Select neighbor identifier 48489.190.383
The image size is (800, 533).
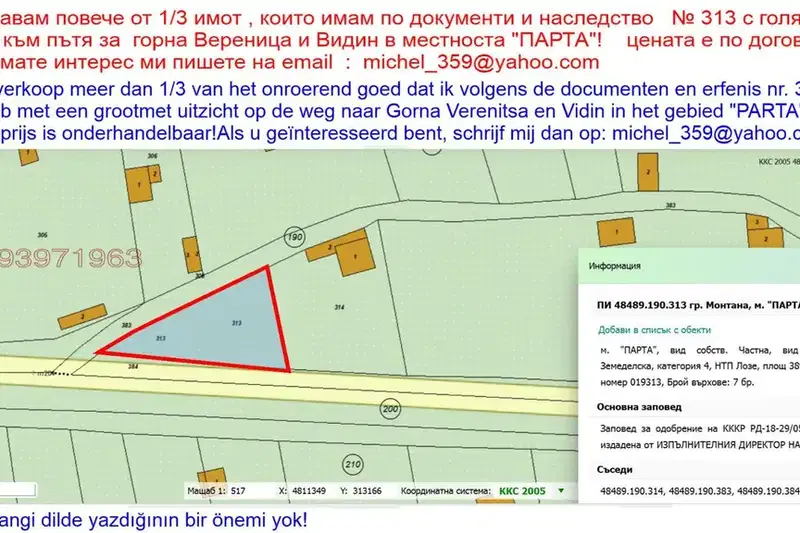[701, 491]
